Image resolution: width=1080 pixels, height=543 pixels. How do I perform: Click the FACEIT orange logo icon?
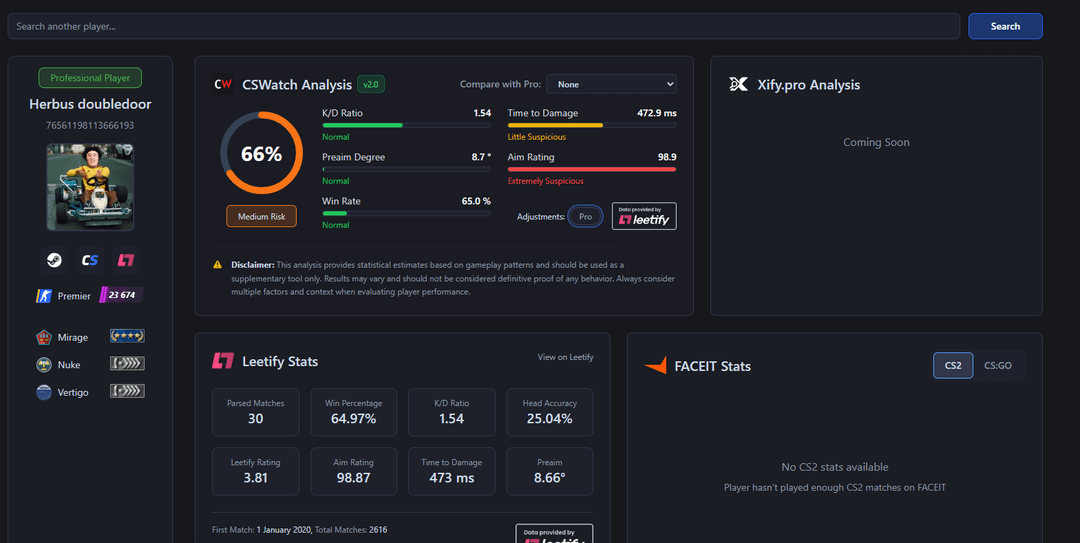point(656,366)
